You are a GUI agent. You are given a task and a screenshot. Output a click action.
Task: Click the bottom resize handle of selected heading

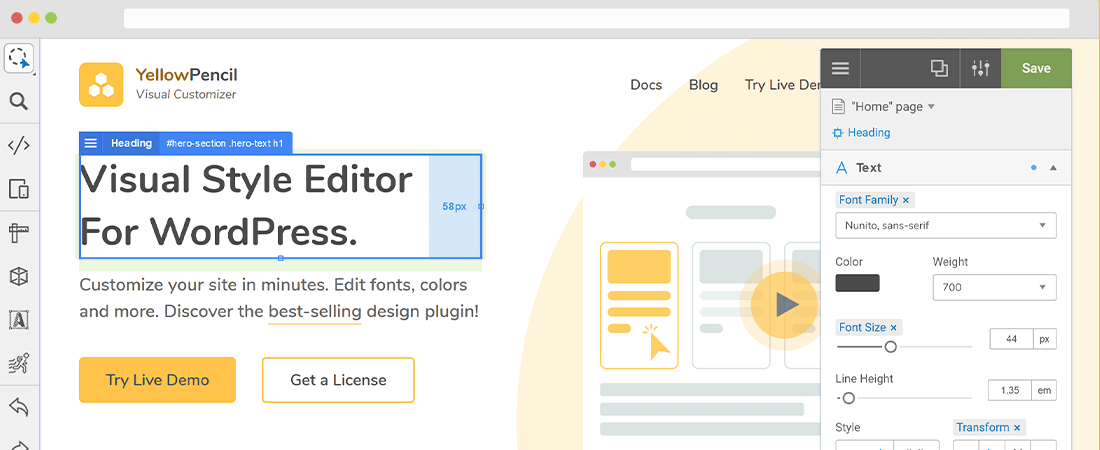(281, 258)
